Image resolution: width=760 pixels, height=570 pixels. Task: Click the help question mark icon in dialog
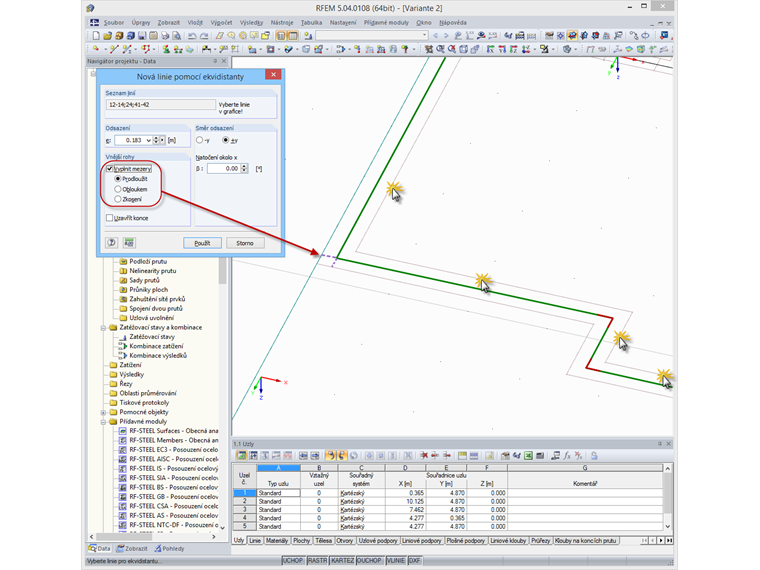click(x=111, y=243)
